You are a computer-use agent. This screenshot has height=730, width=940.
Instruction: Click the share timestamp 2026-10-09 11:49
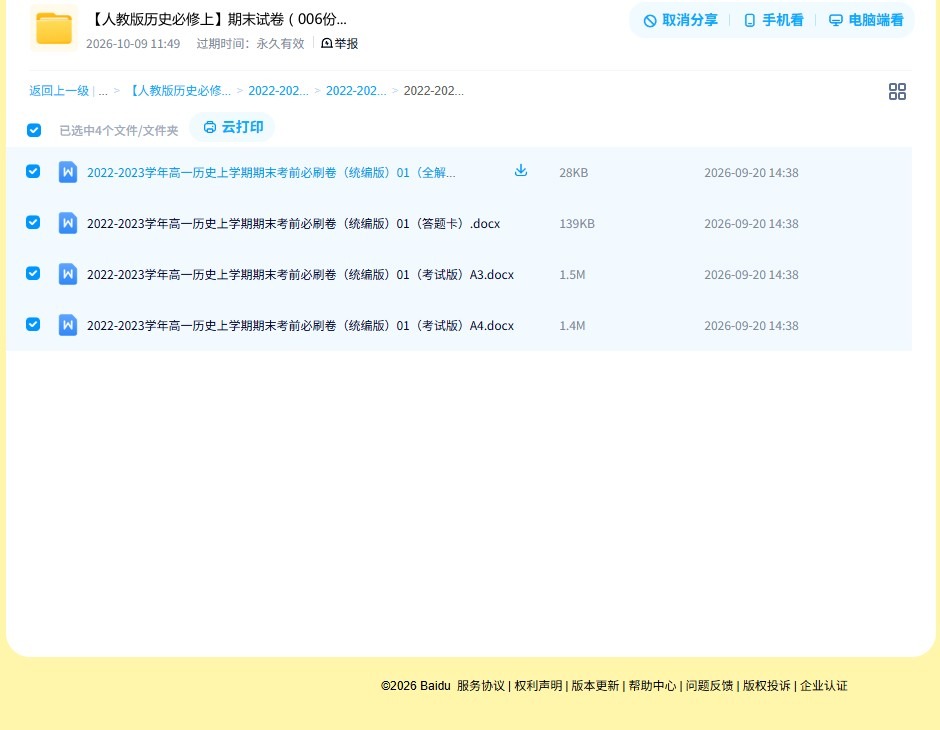[133, 44]
